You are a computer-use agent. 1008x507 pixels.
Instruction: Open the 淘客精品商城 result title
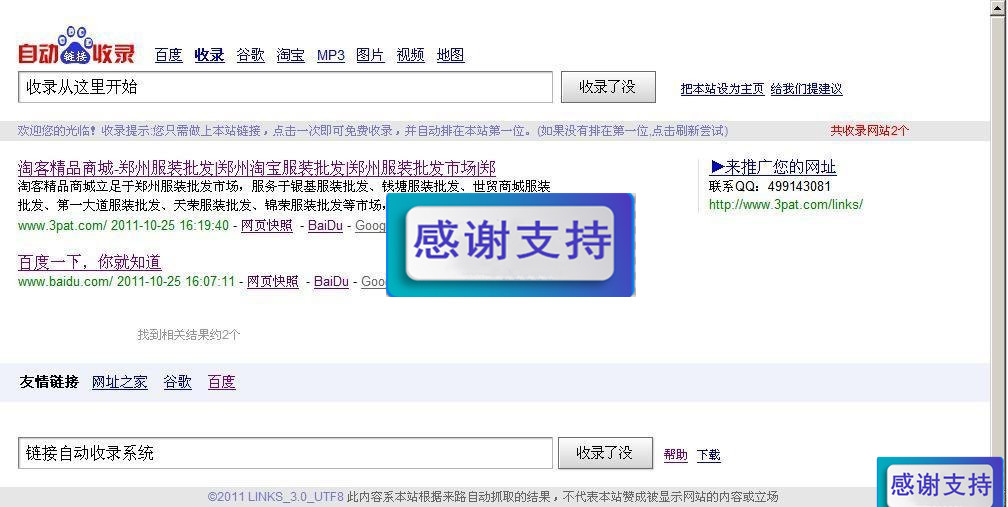[x=256, y=168]
